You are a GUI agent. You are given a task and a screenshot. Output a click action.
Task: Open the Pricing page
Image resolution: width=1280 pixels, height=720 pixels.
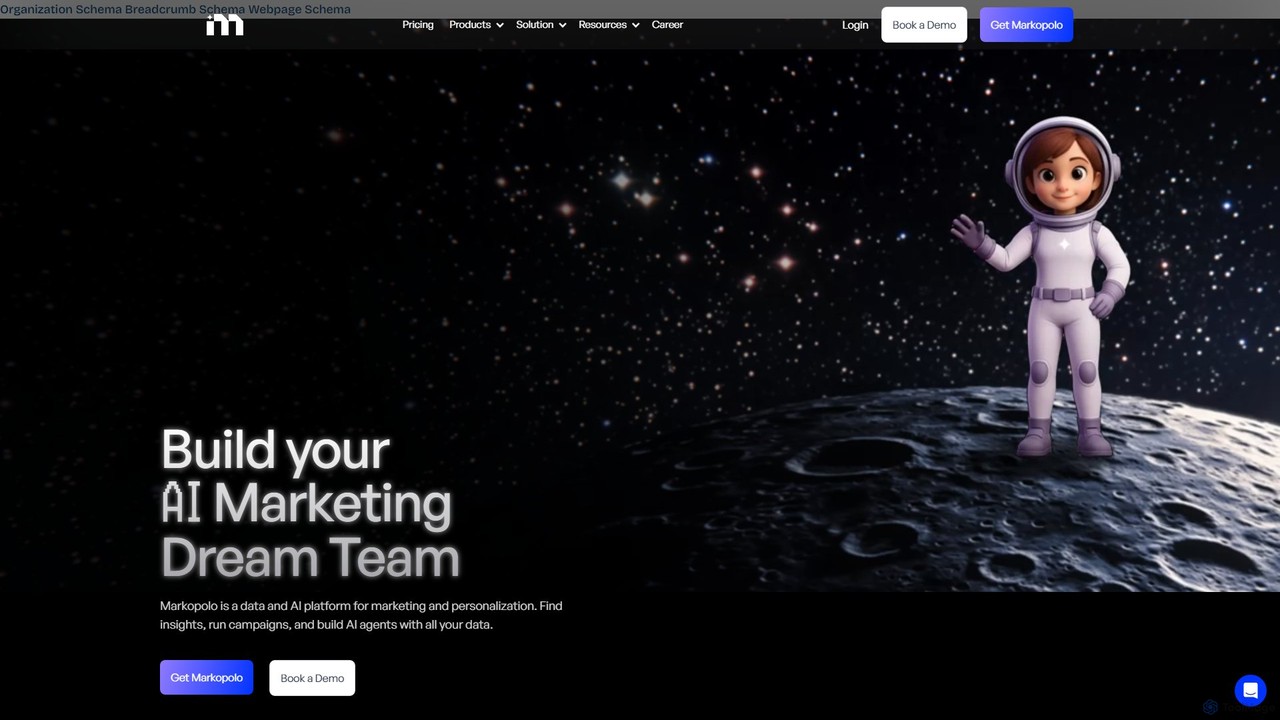[x=418, y=25]
